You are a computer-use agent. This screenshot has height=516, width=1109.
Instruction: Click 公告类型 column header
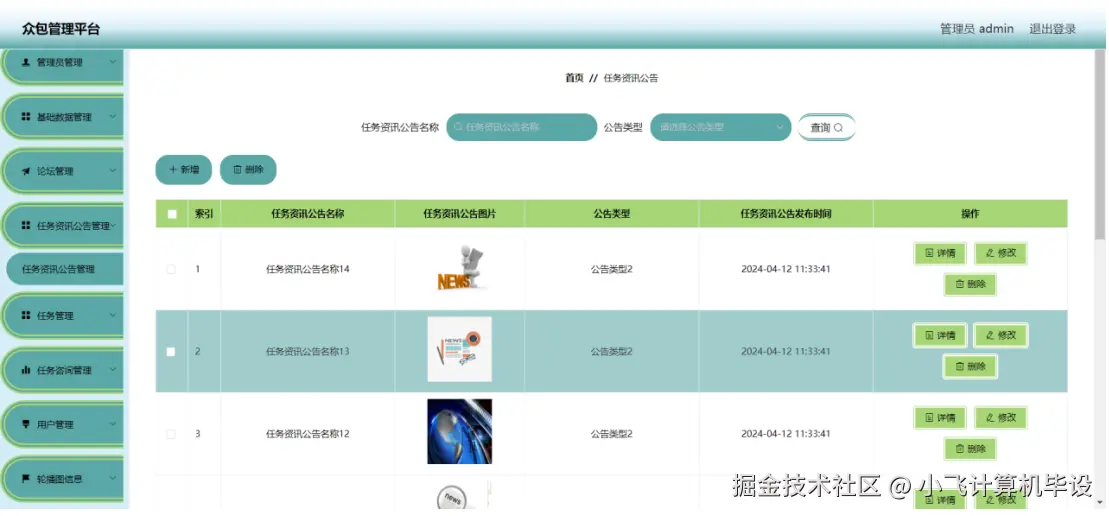pyautogui.click(x=612, y=213)
